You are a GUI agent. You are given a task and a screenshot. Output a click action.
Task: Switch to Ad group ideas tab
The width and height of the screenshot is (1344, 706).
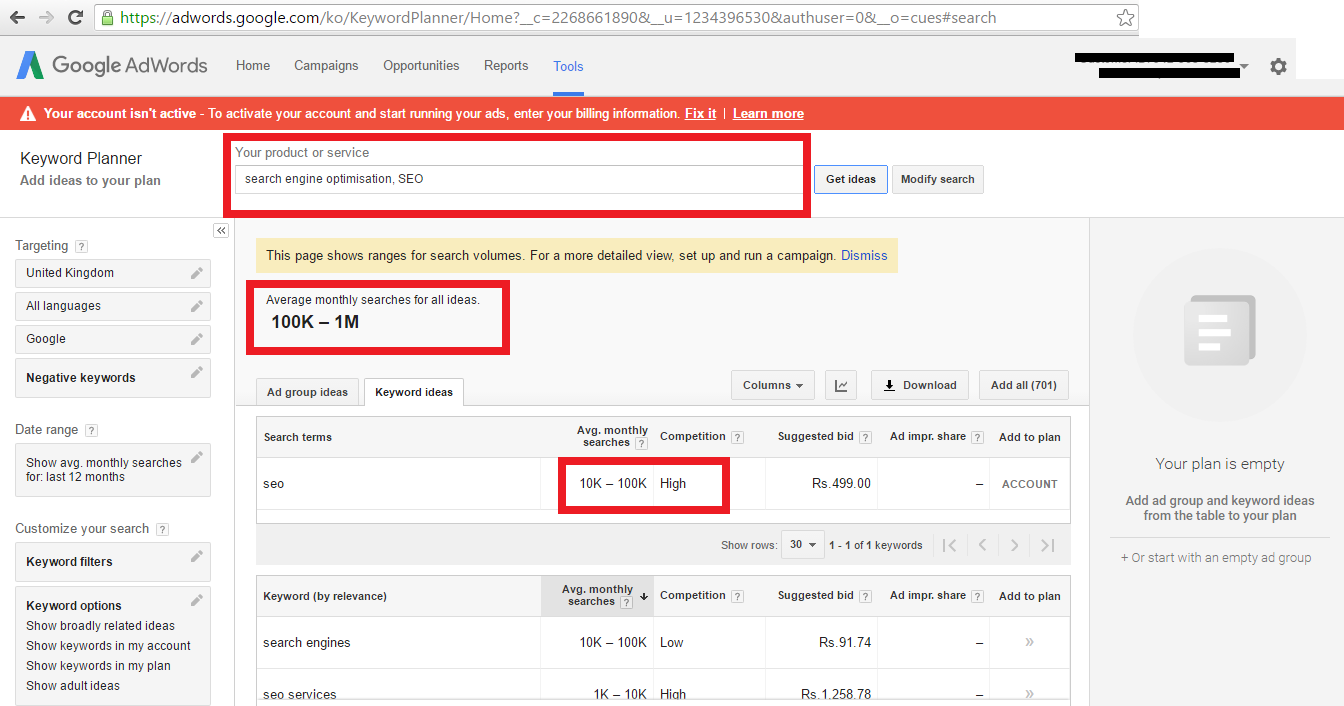point(308,392)
